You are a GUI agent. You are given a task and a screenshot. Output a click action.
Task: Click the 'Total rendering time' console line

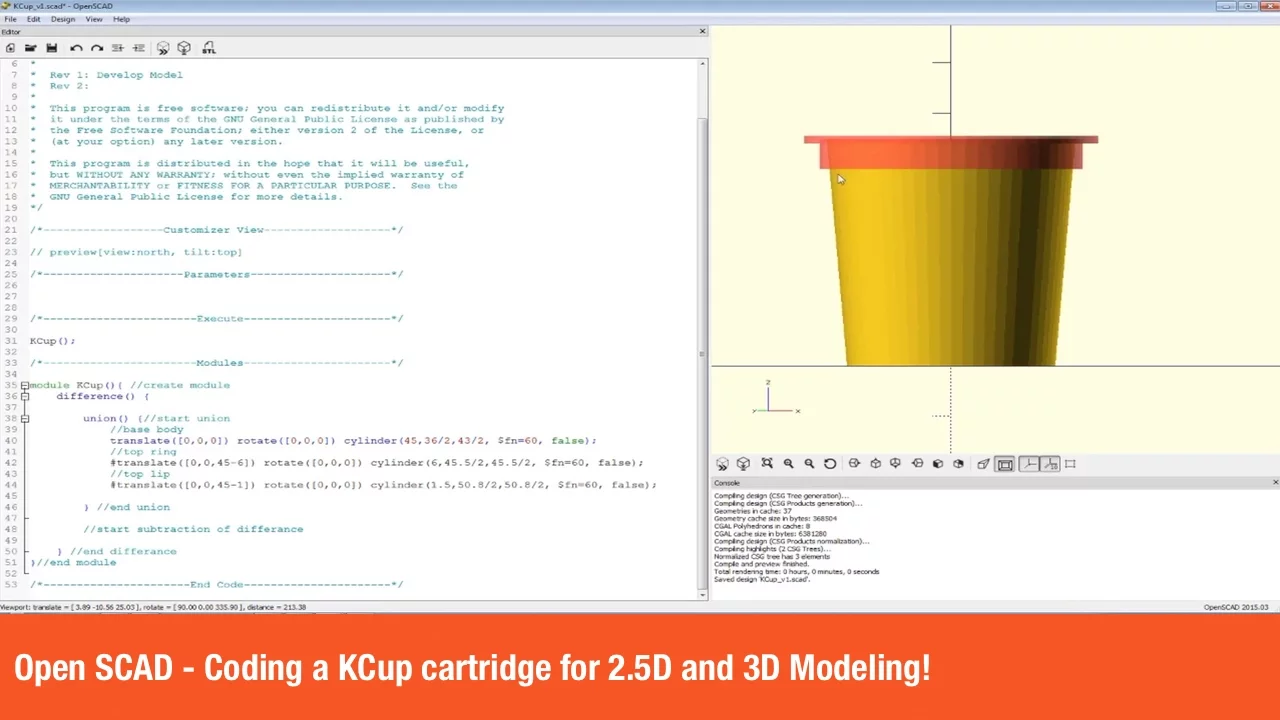pos(797,572)
